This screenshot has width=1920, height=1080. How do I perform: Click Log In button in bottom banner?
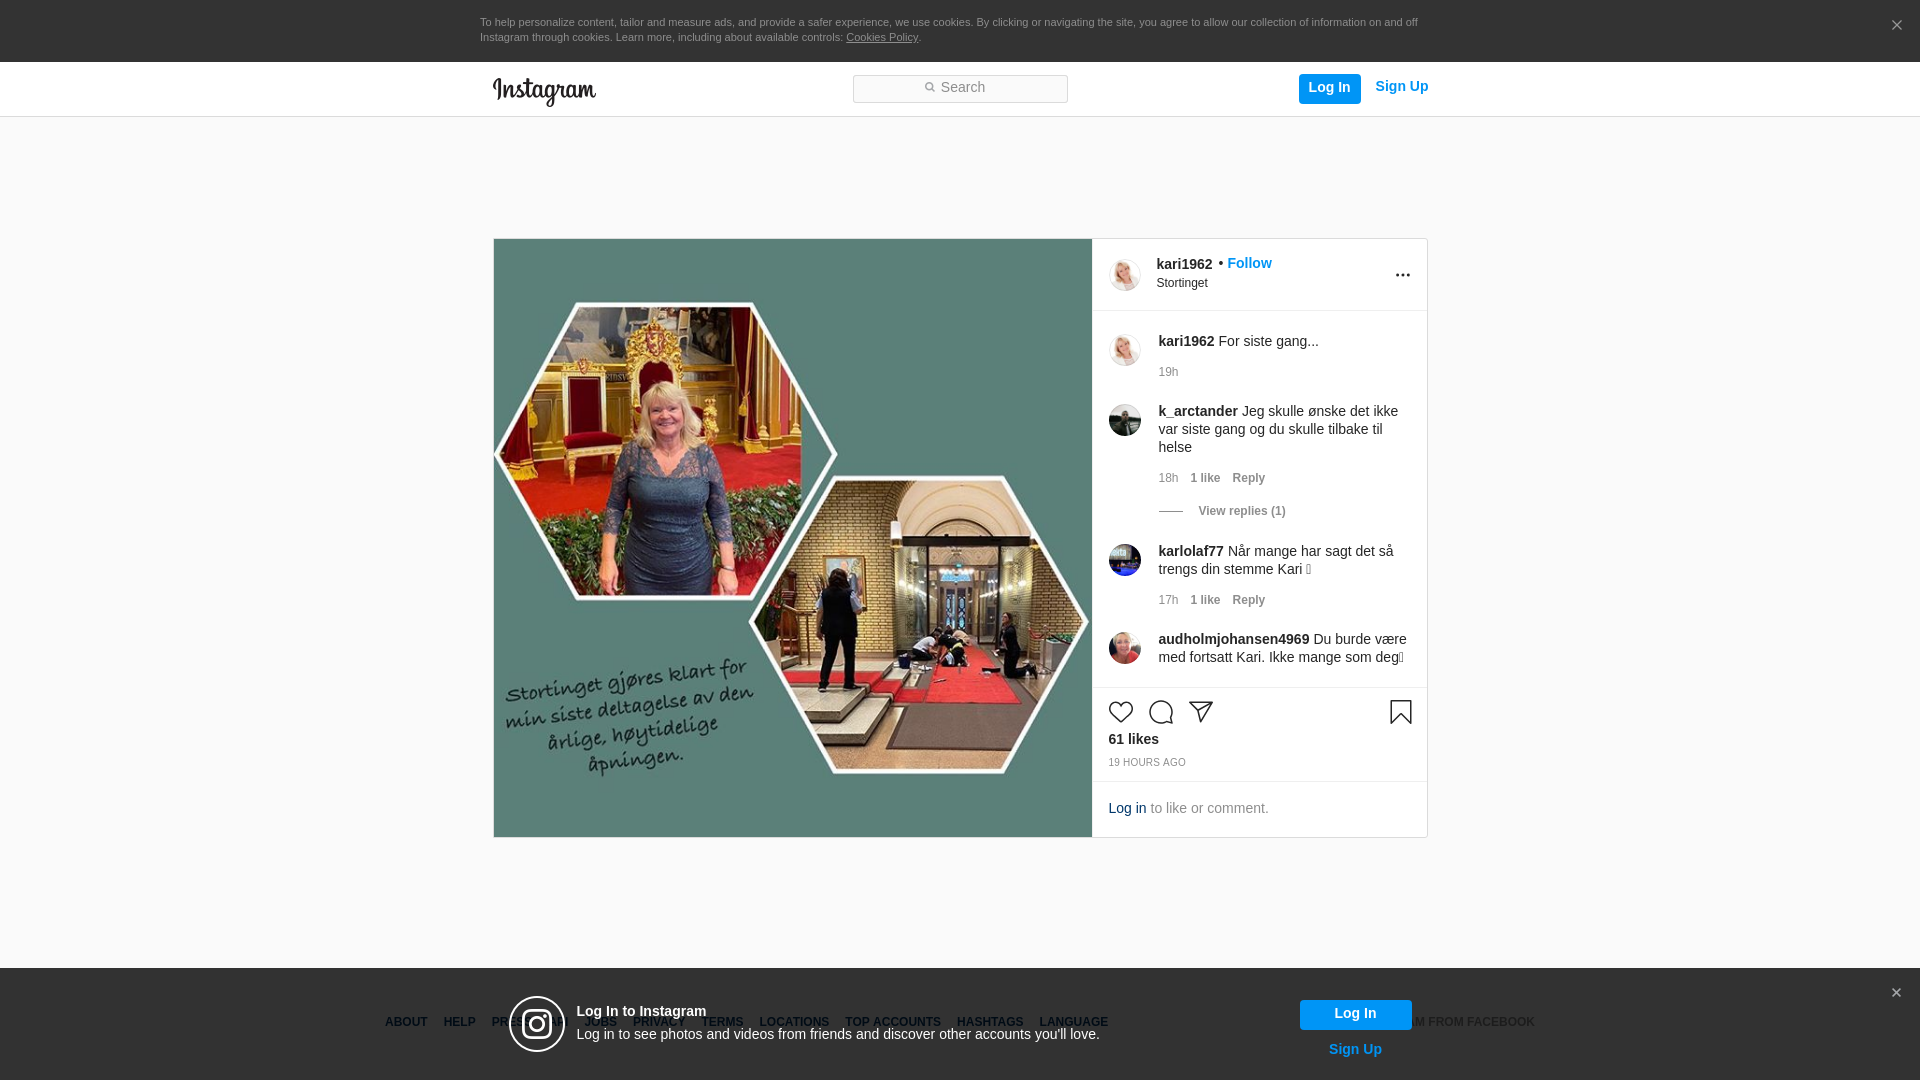(1355, 1014)
